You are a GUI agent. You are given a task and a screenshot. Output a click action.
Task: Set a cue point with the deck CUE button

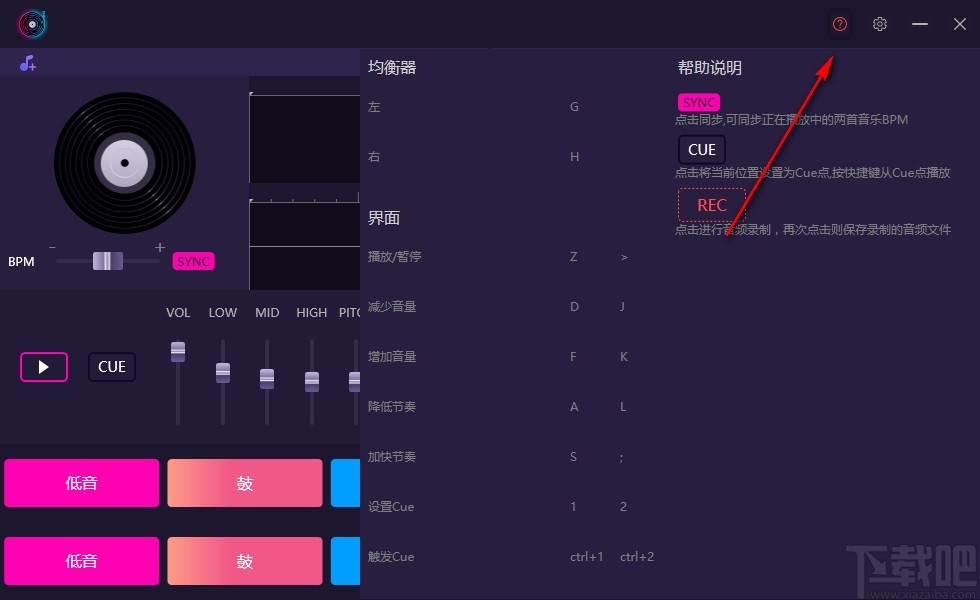pyautogui.click(x=111, y=366)
